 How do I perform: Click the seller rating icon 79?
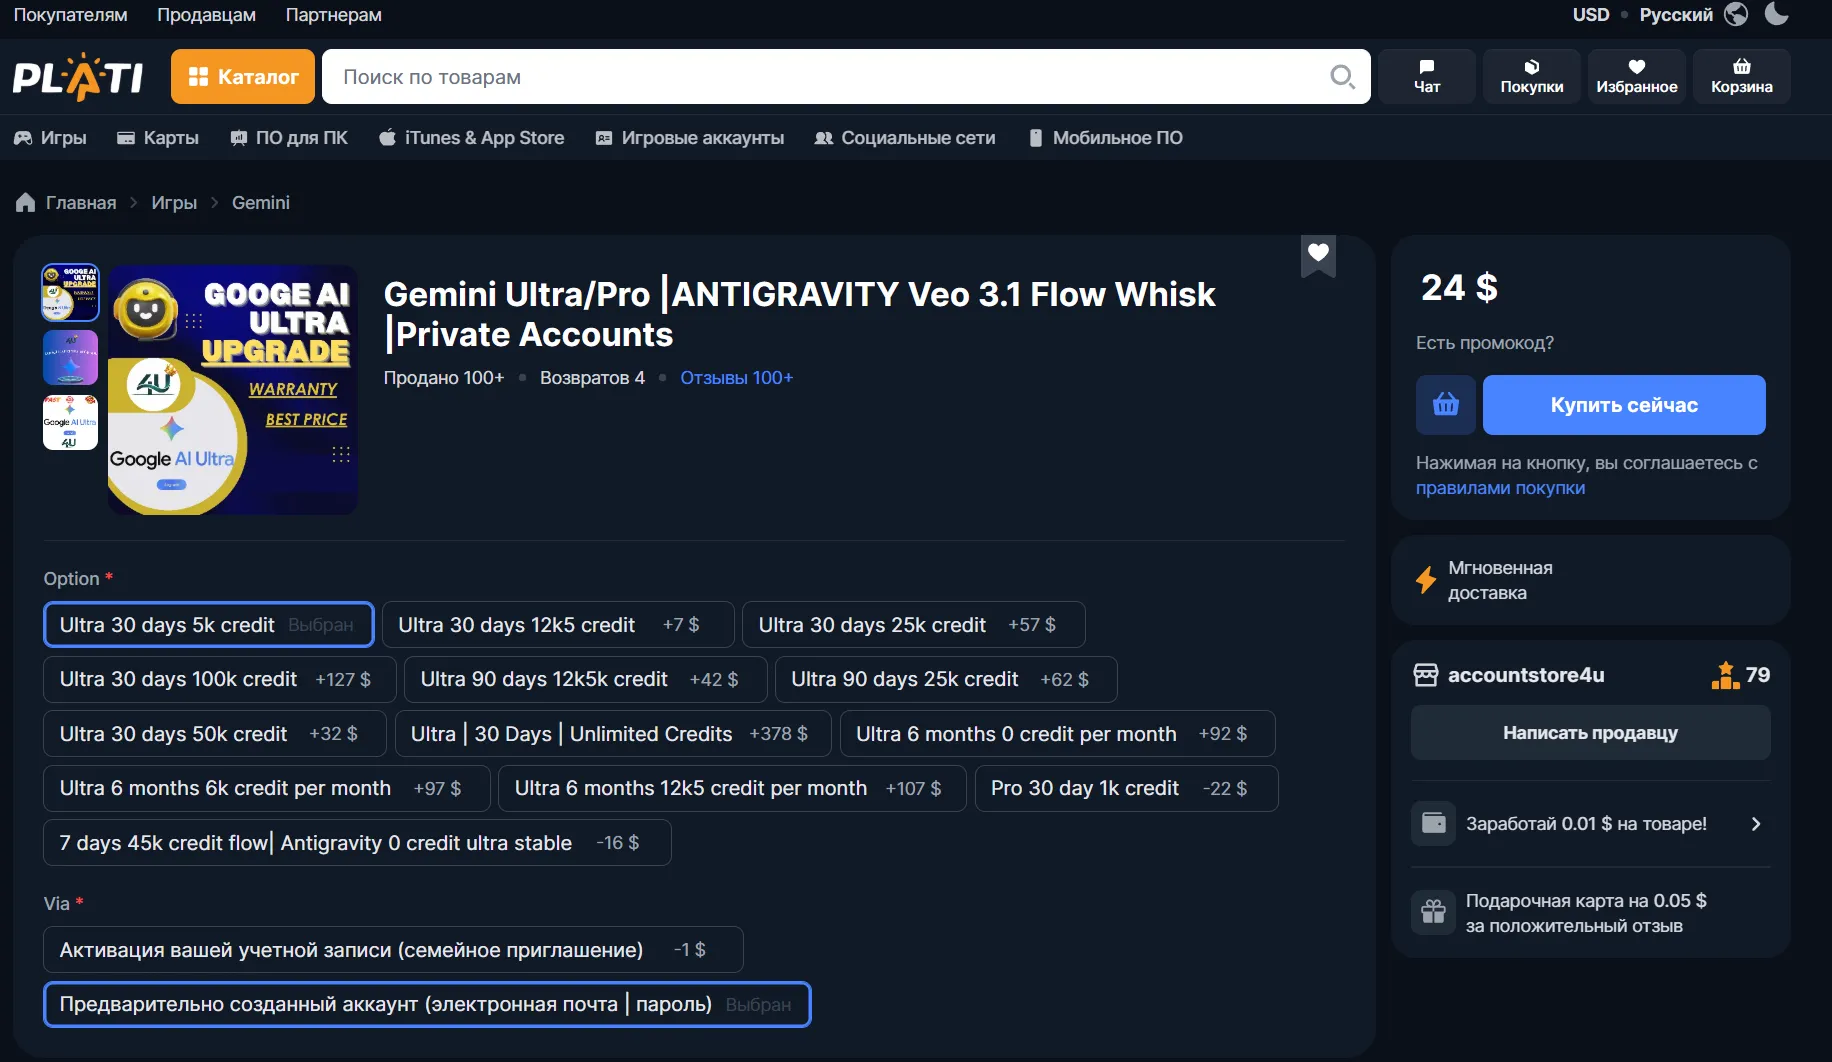[x=1725, y=675]
